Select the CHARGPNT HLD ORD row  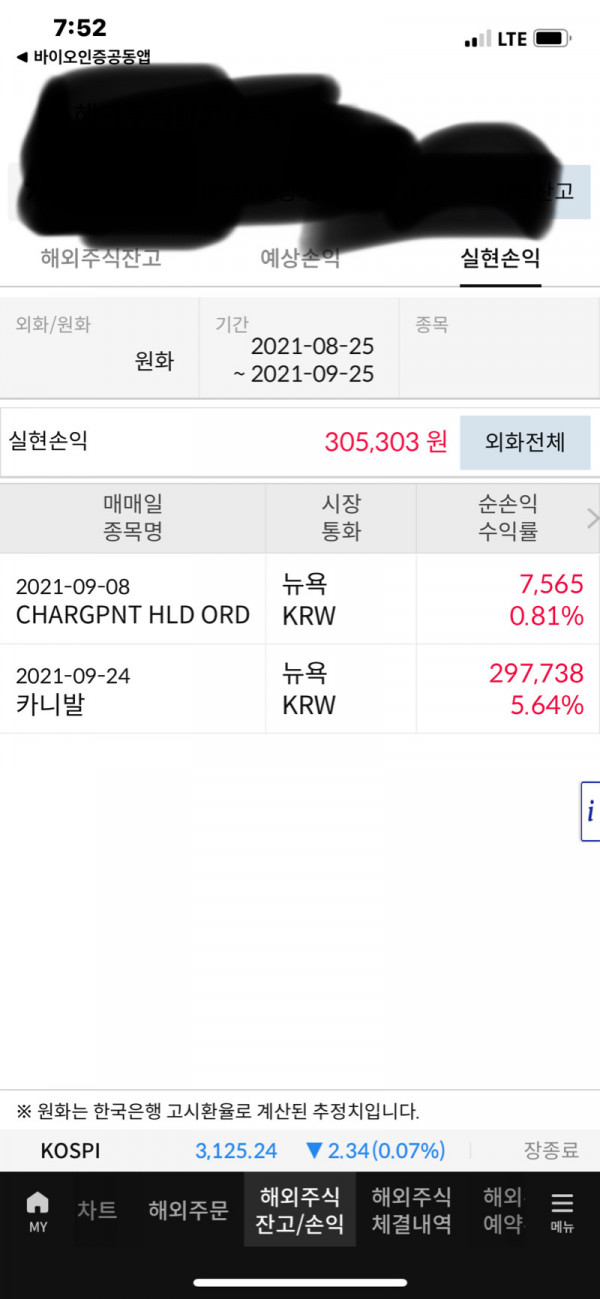pos(300,599)
